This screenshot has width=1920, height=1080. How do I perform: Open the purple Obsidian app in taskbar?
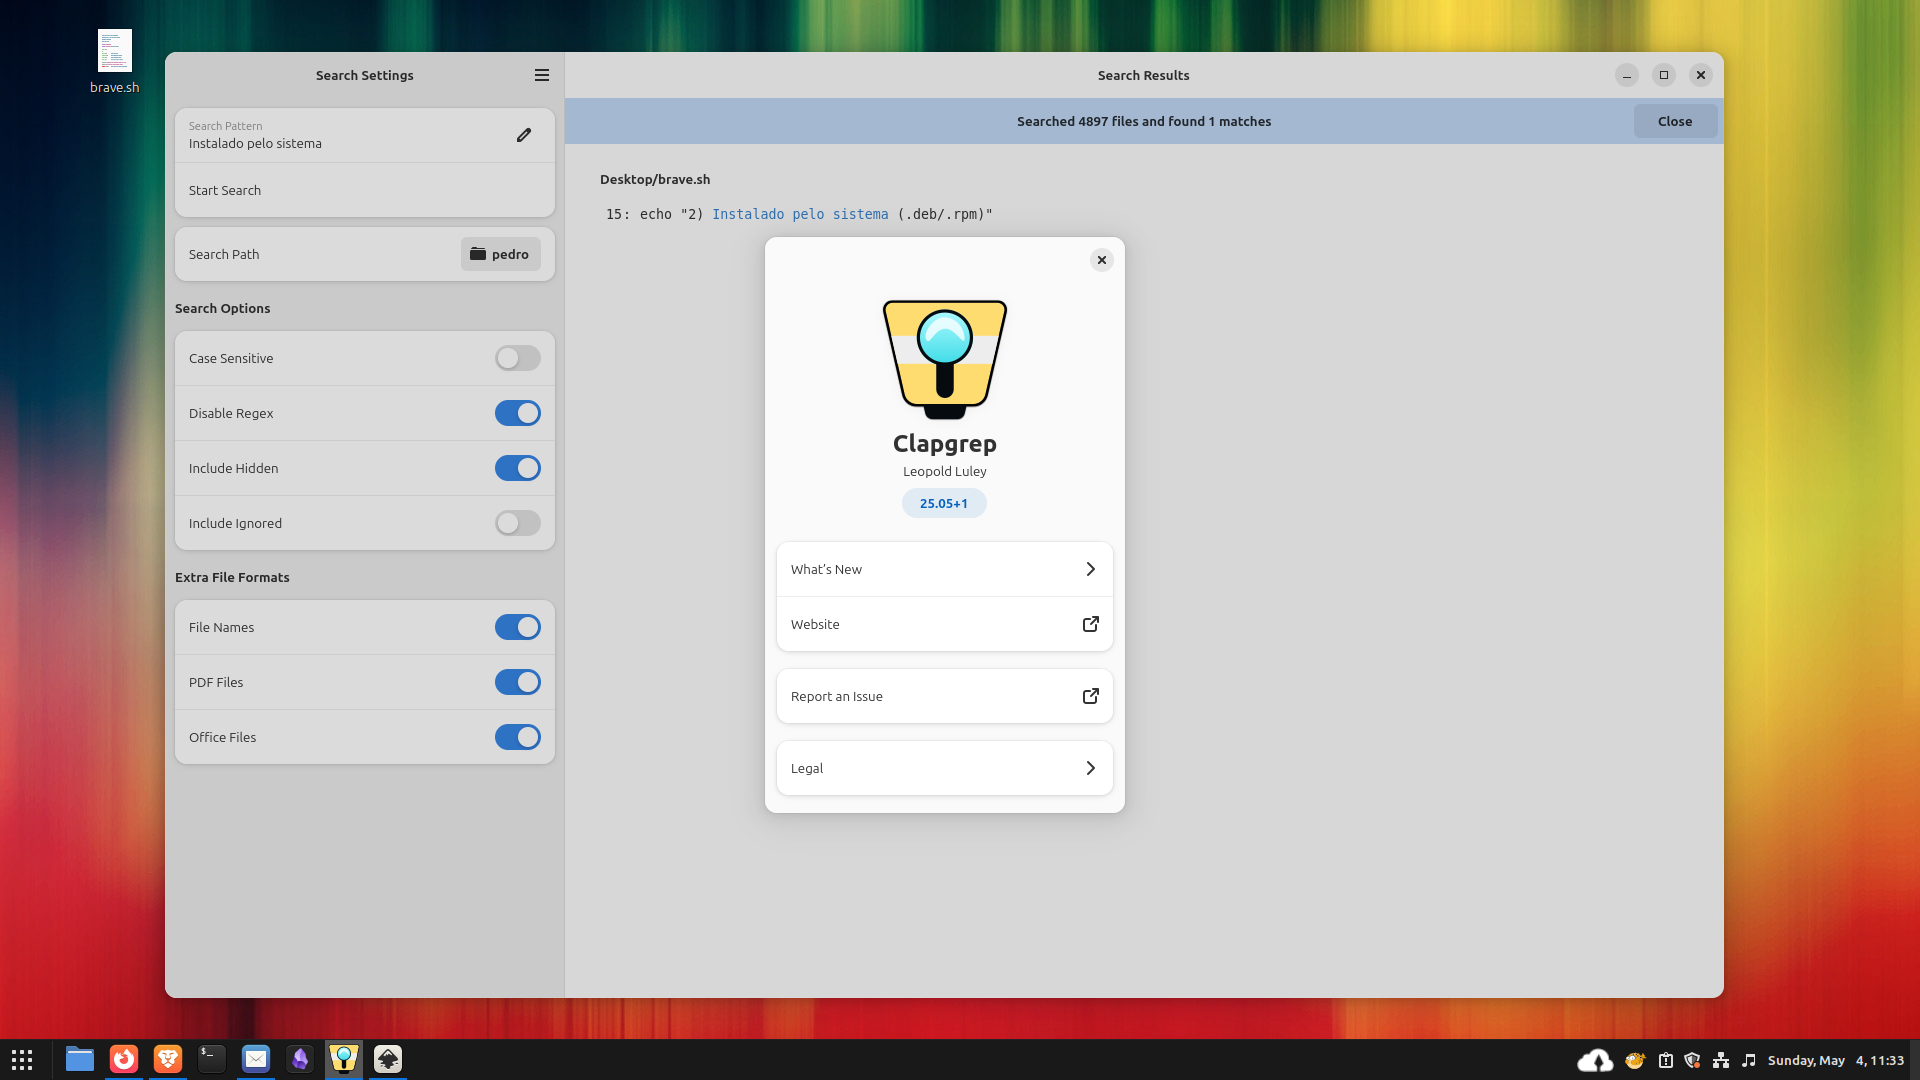point(300,1059)
